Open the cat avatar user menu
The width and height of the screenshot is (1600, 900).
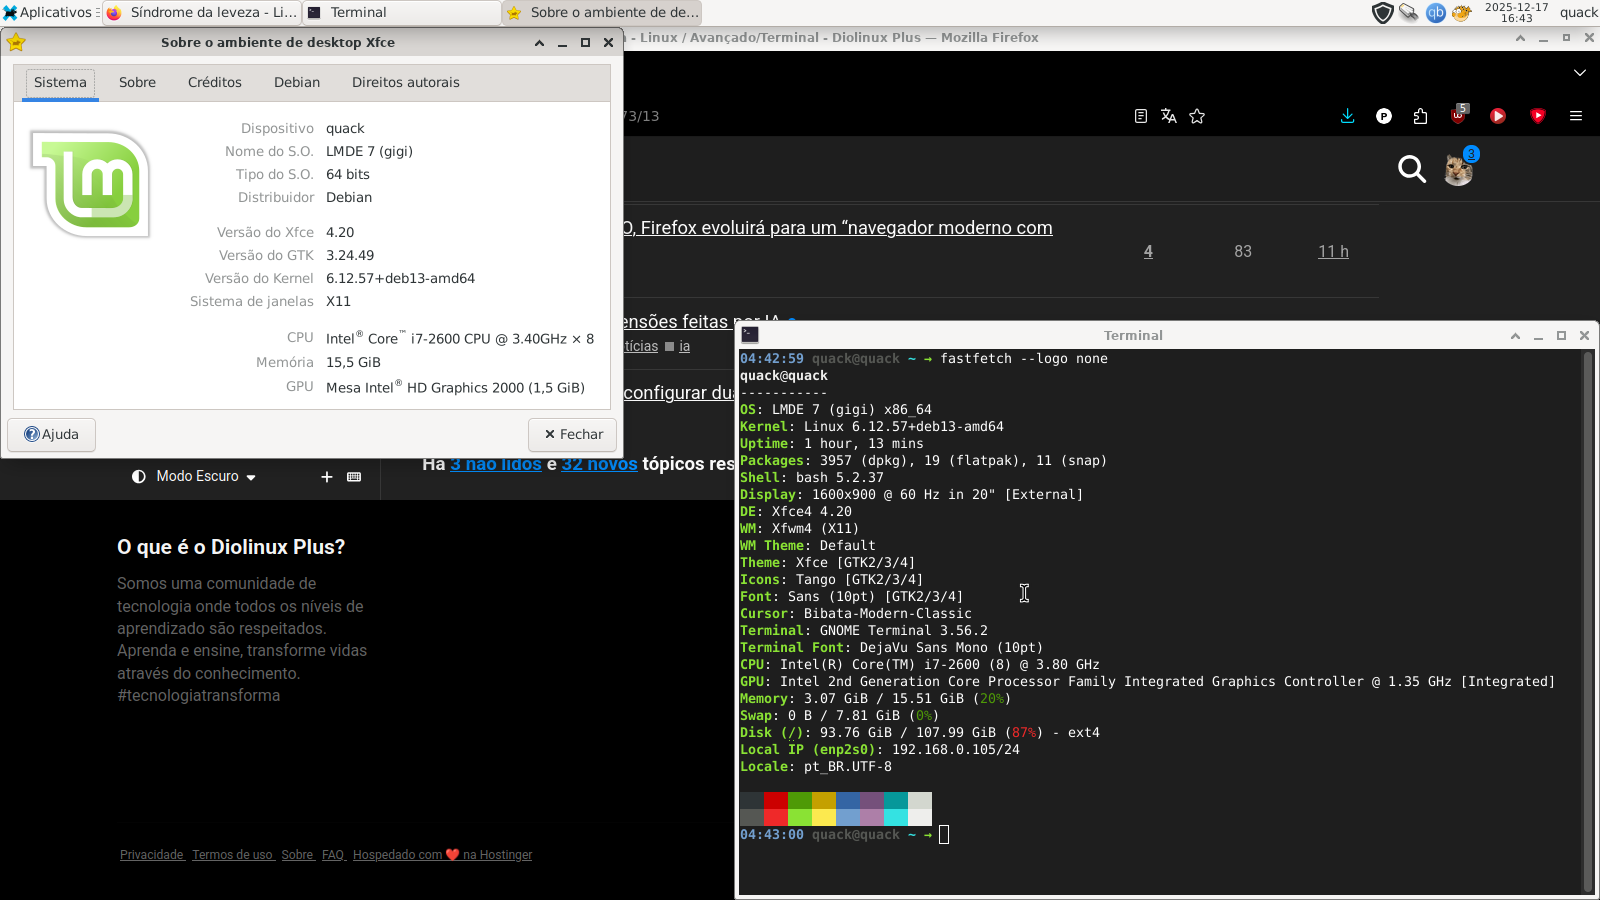click(1458, 170)
